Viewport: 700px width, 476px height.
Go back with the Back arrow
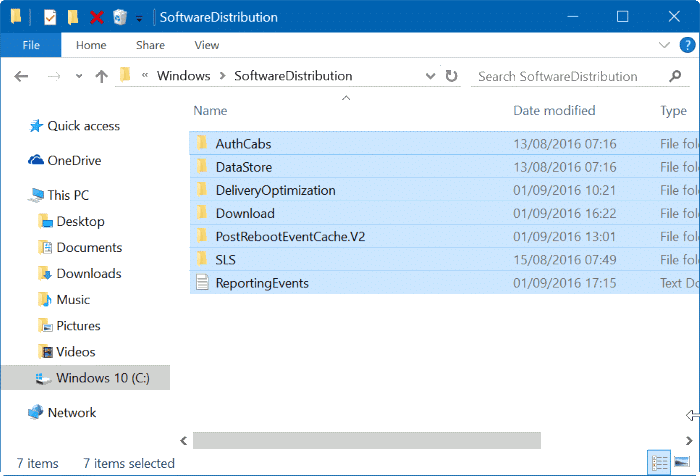coord(21,76)
